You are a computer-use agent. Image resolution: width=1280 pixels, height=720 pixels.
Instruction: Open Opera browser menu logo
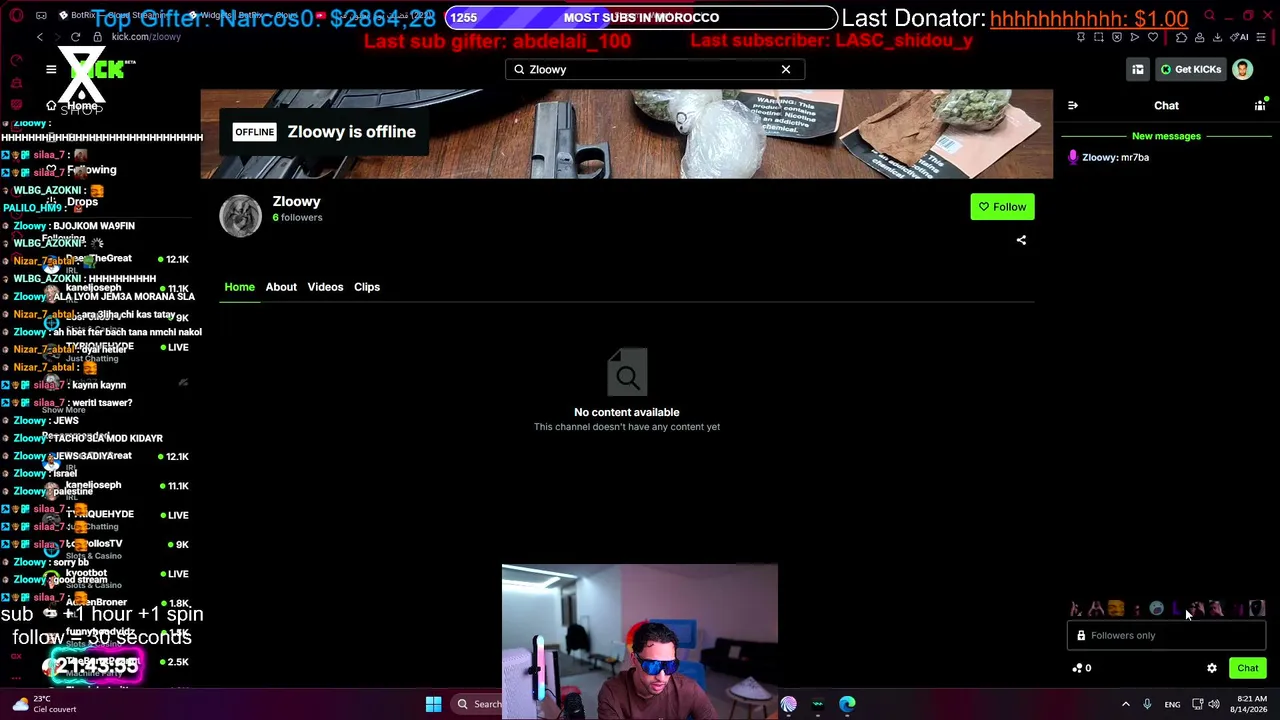[x=16, y=16]
